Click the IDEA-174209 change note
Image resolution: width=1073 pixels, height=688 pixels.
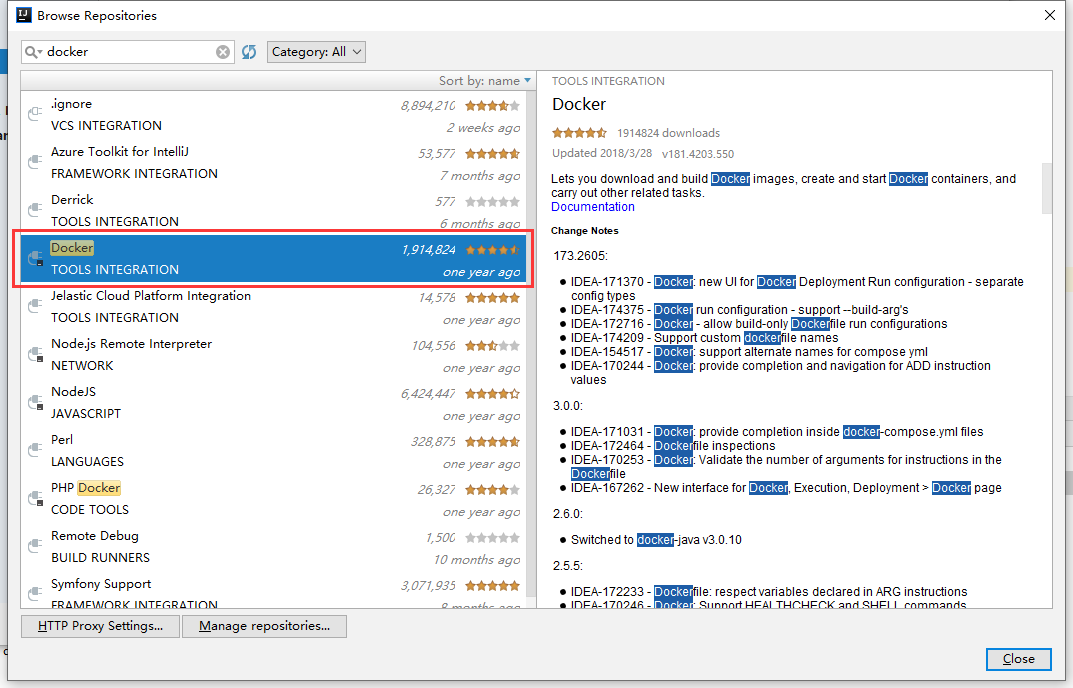704,337
